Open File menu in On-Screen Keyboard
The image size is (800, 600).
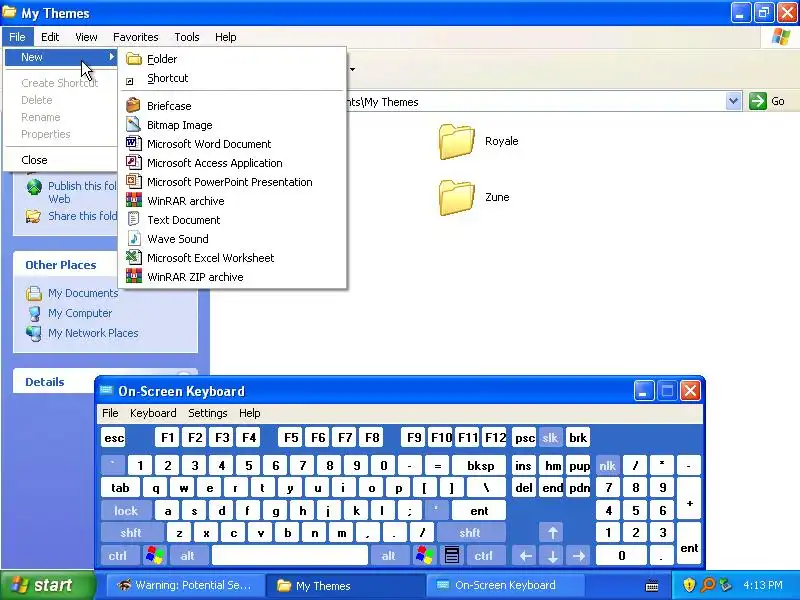point(110,413)
